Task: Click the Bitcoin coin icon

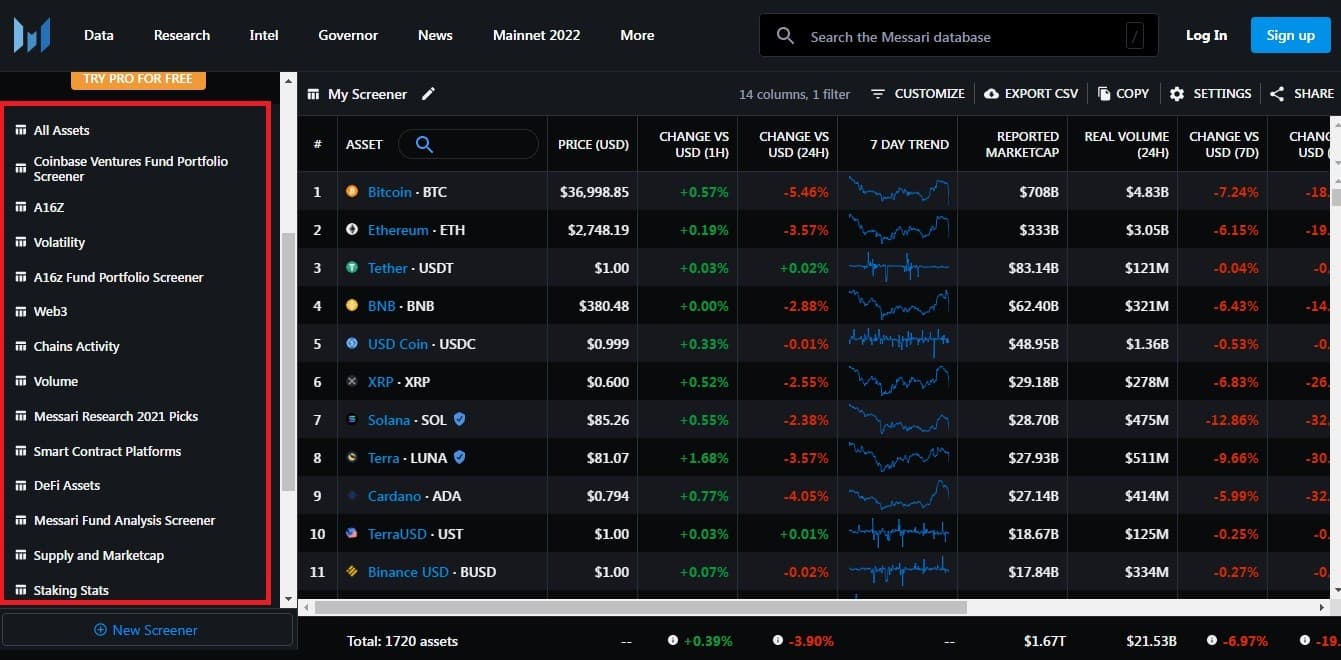Action: click(x=352, y=192)
